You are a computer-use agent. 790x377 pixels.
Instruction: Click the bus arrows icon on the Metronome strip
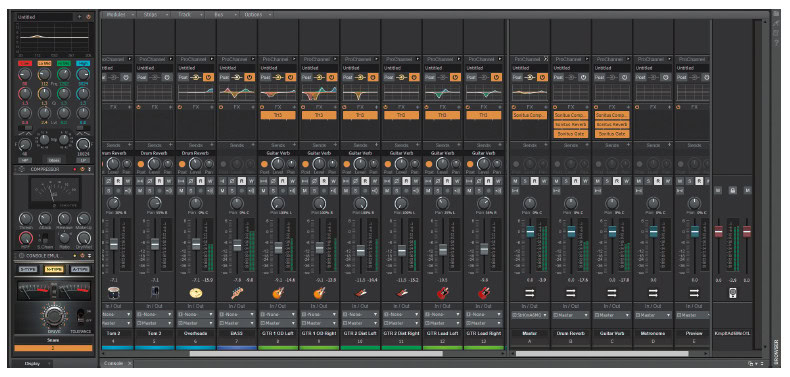pos(653,292)
